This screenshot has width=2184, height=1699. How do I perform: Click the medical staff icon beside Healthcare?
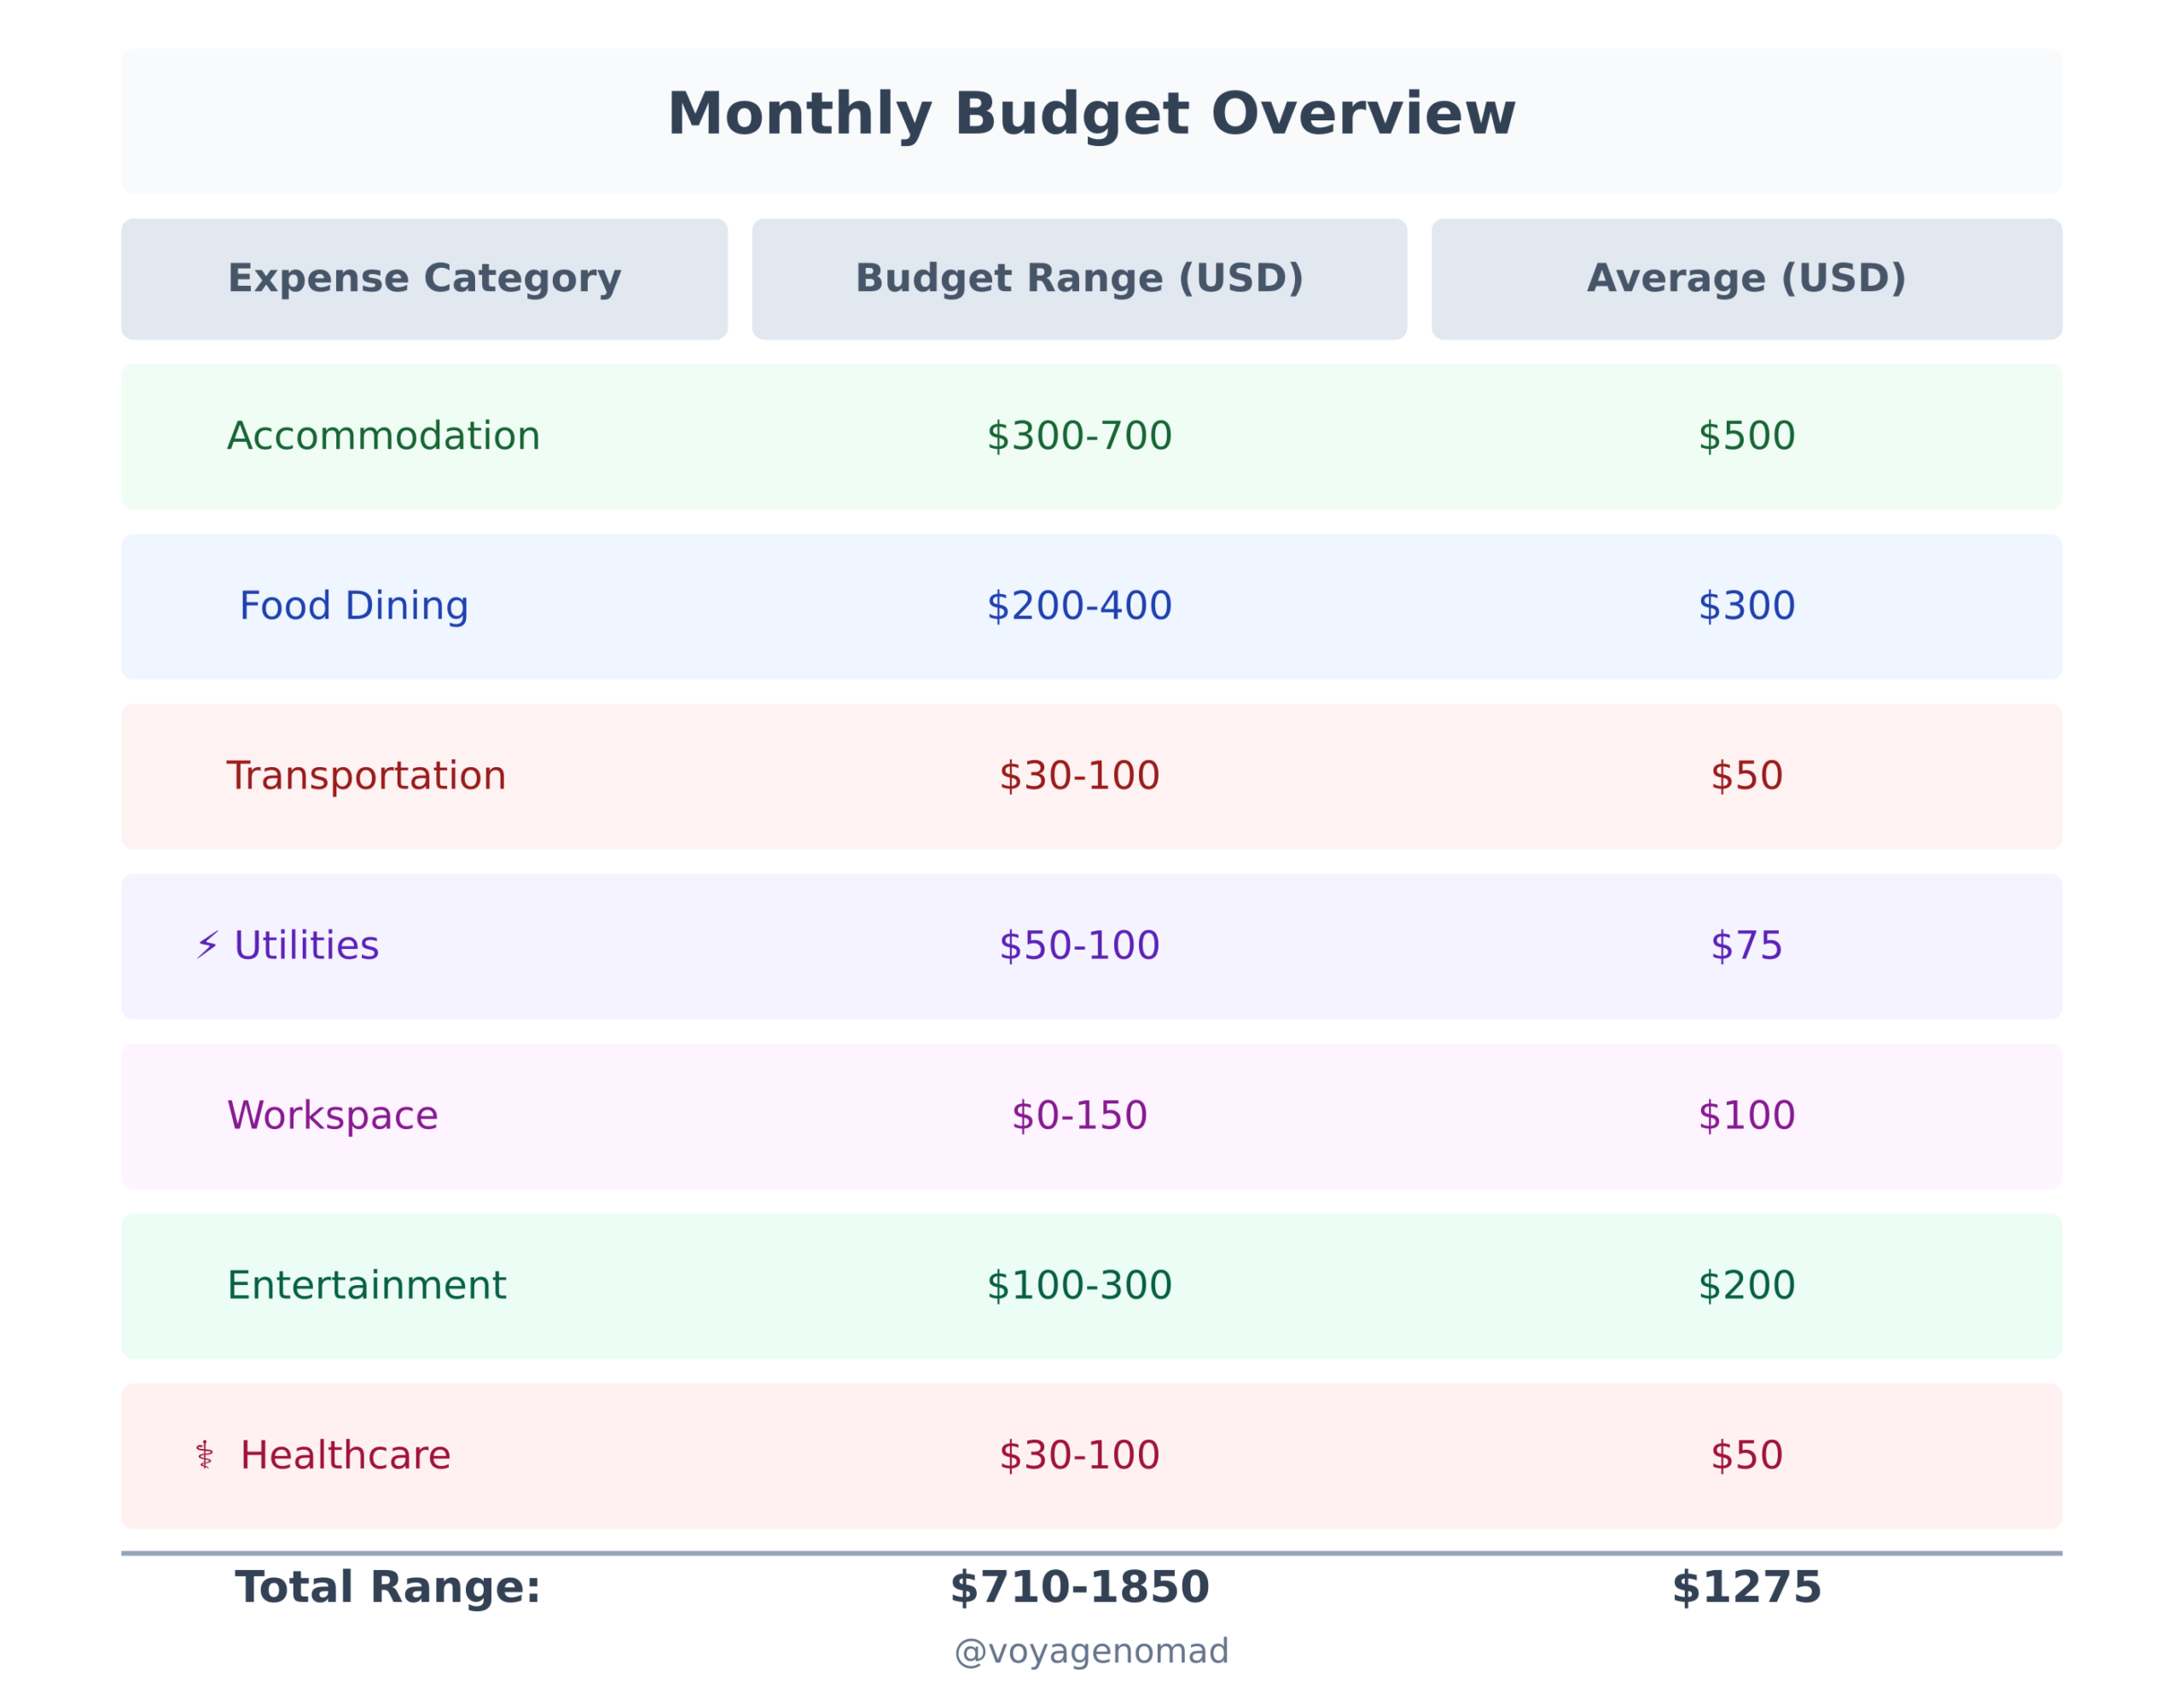205,1455
